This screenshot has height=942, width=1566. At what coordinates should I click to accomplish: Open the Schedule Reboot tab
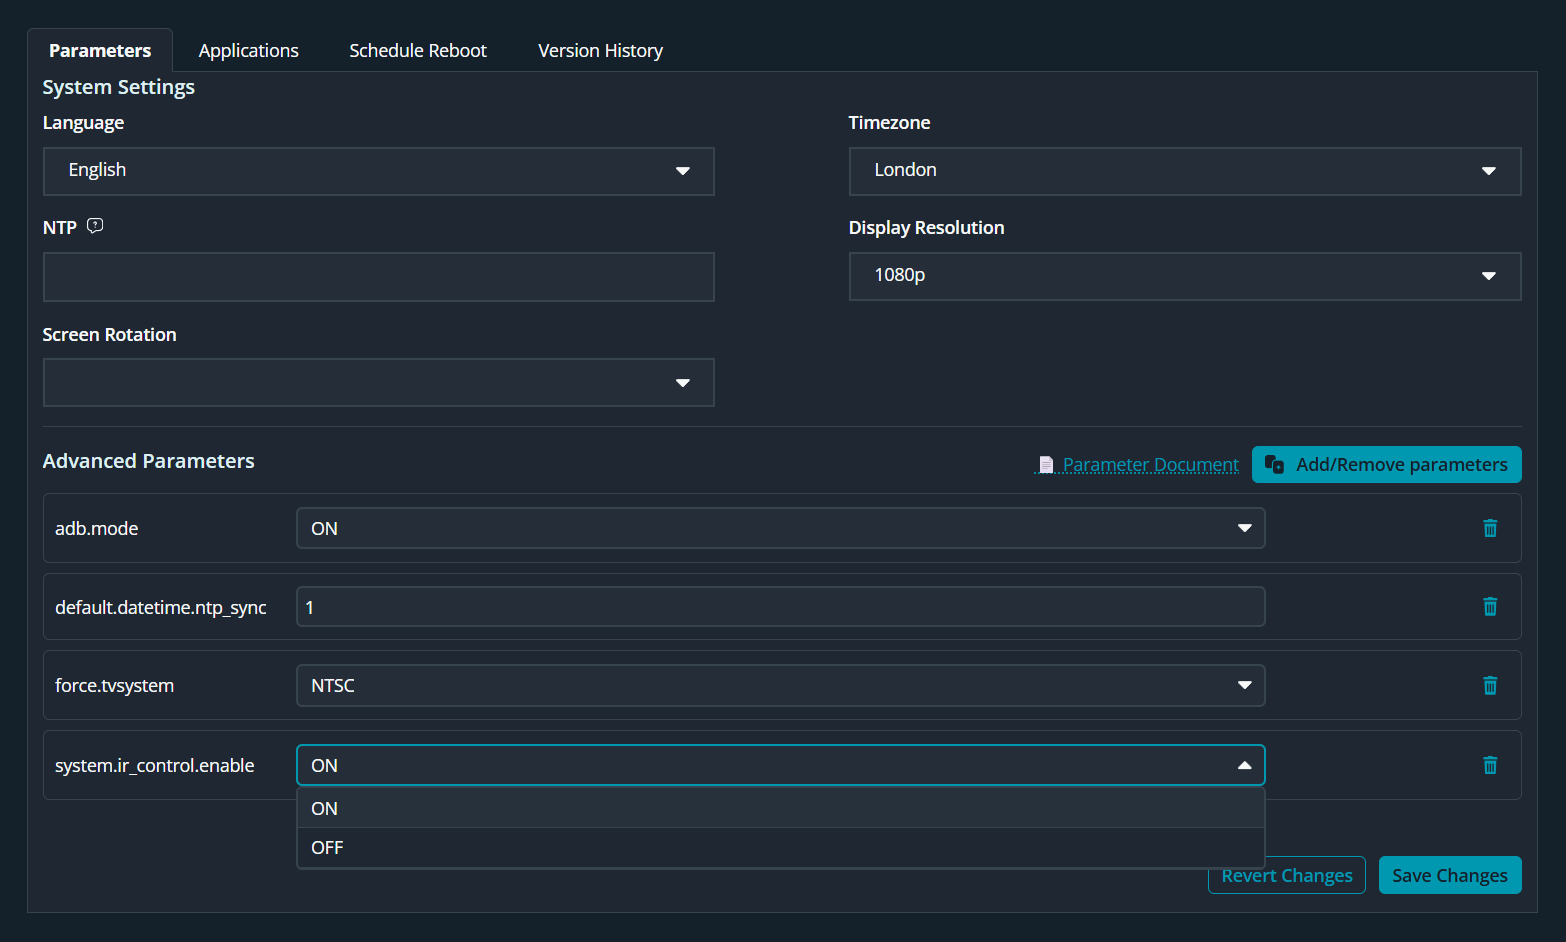click(417, 51)
